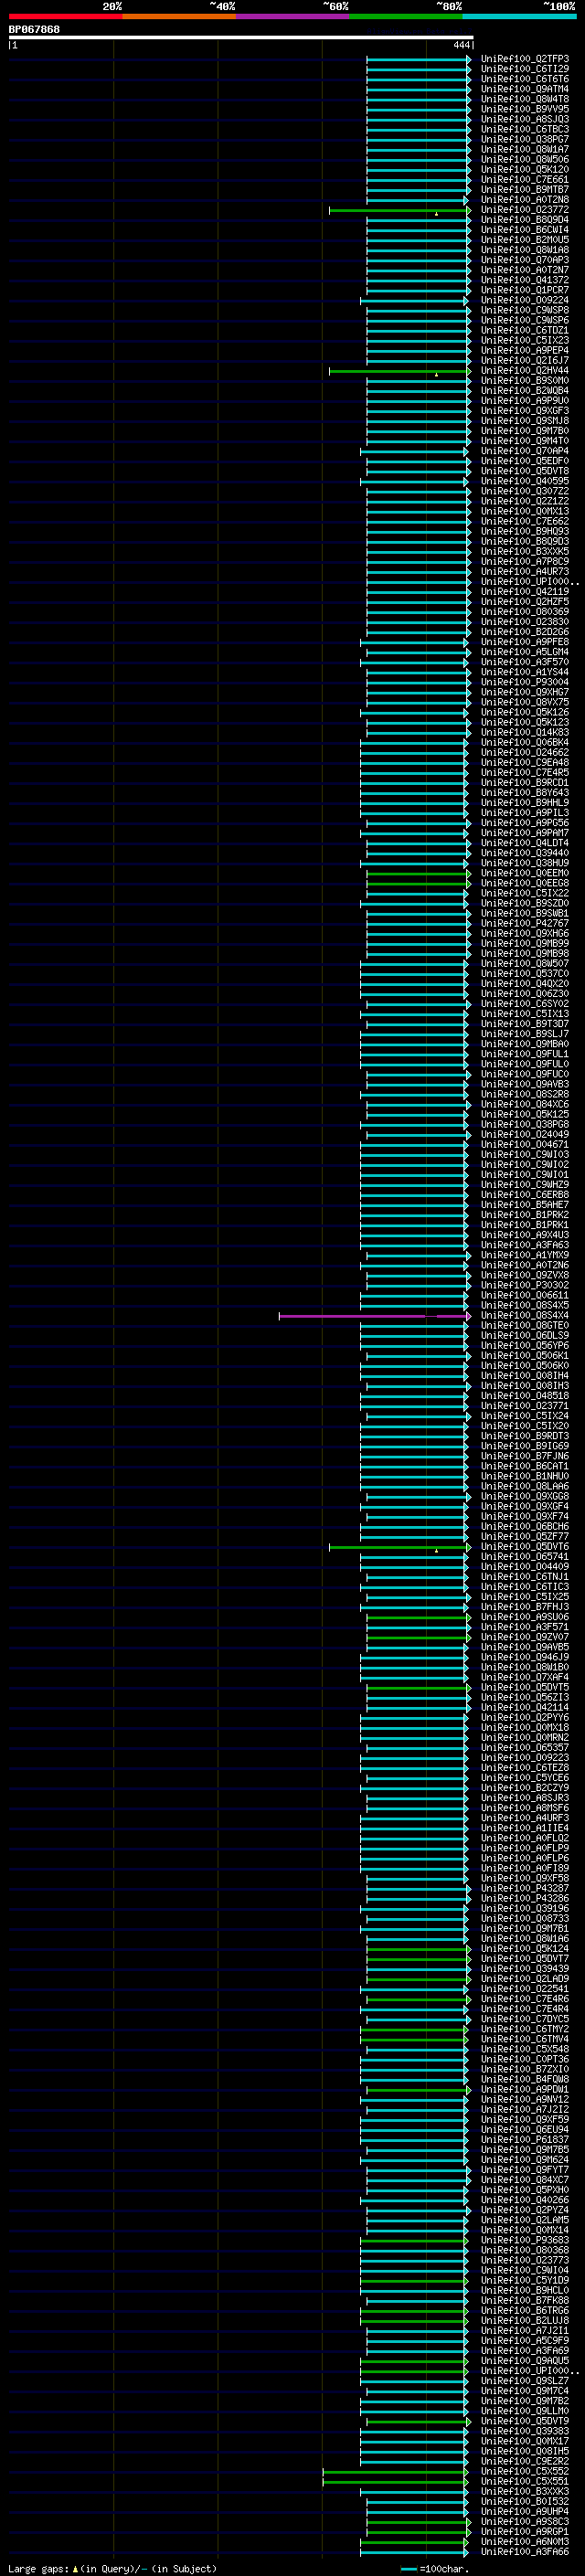Select hit label UniRef100_Q946J9
Image resolution: width=585 pixels, height=2576 pixels.
[524, 1657]
